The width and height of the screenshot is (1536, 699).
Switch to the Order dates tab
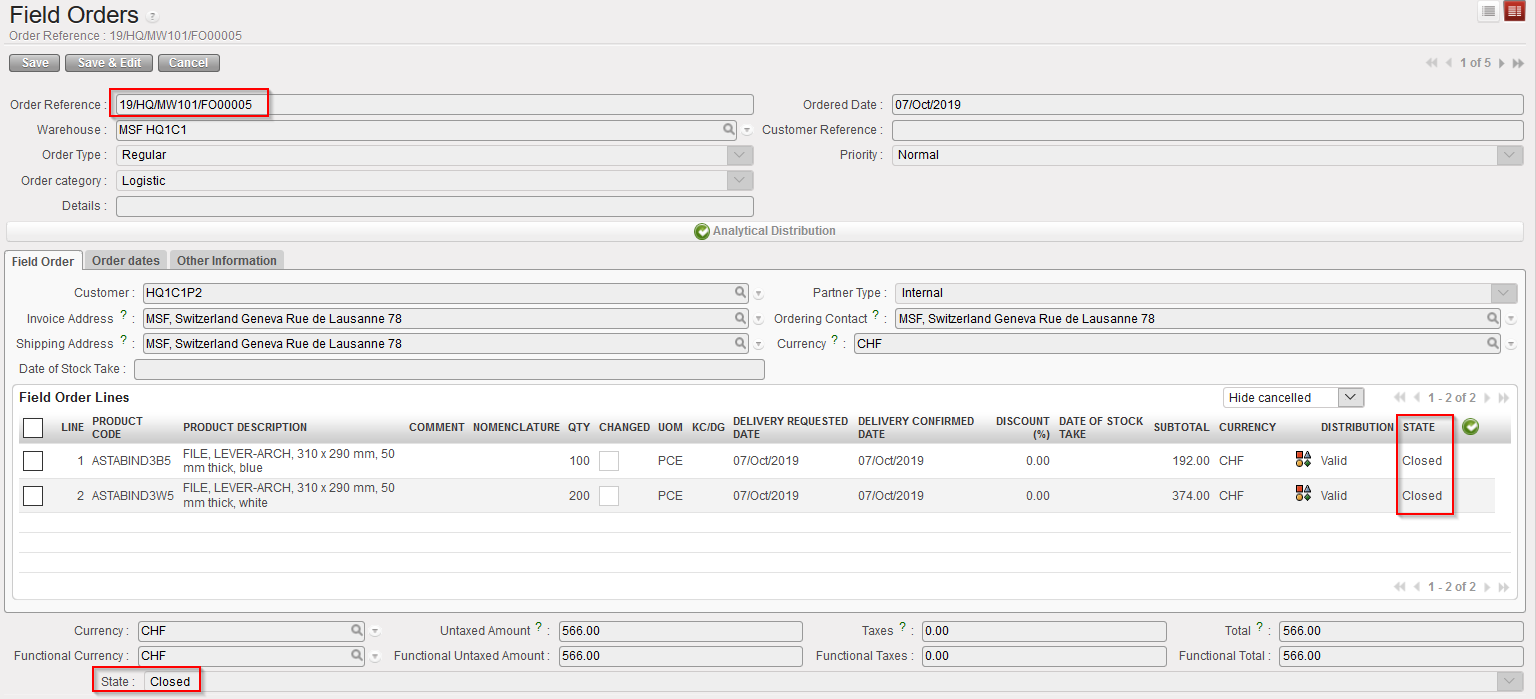[x=125, y=260]
